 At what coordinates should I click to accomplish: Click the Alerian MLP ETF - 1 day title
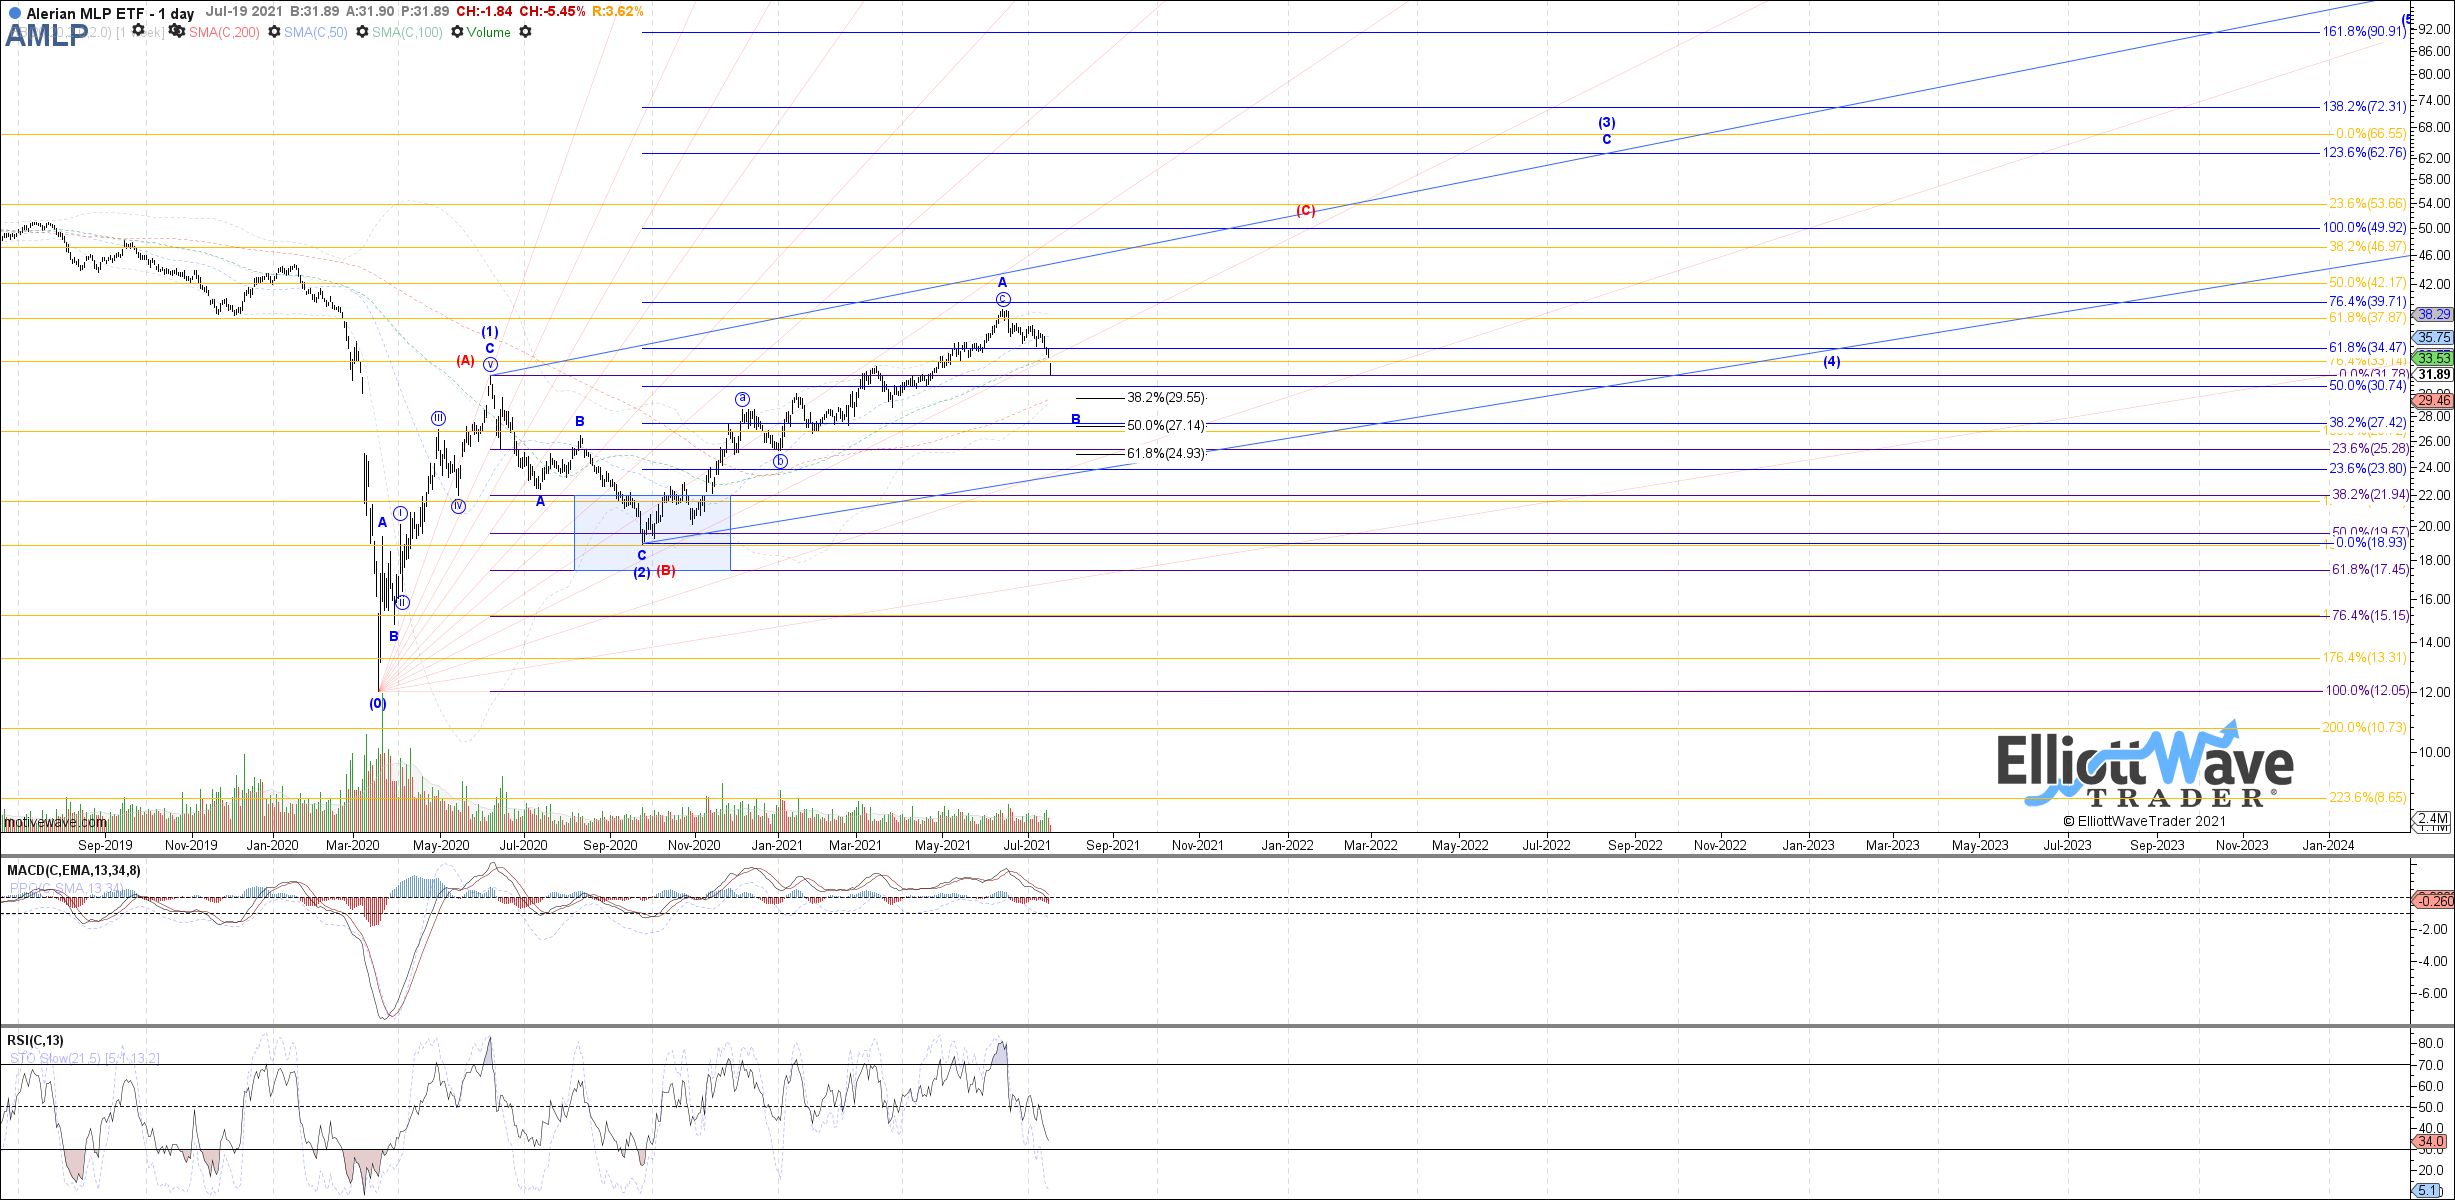coord(110,13)
